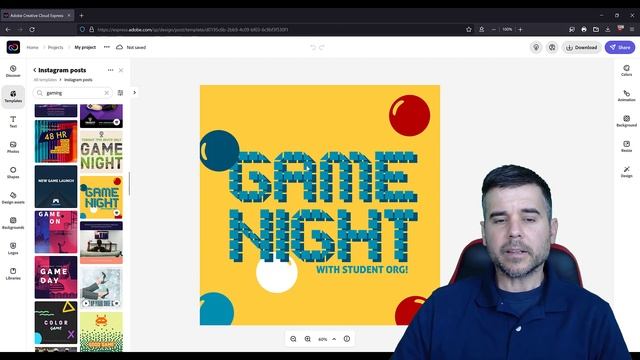
Task: Click the browser back arrow
Action: pos(8,29)
